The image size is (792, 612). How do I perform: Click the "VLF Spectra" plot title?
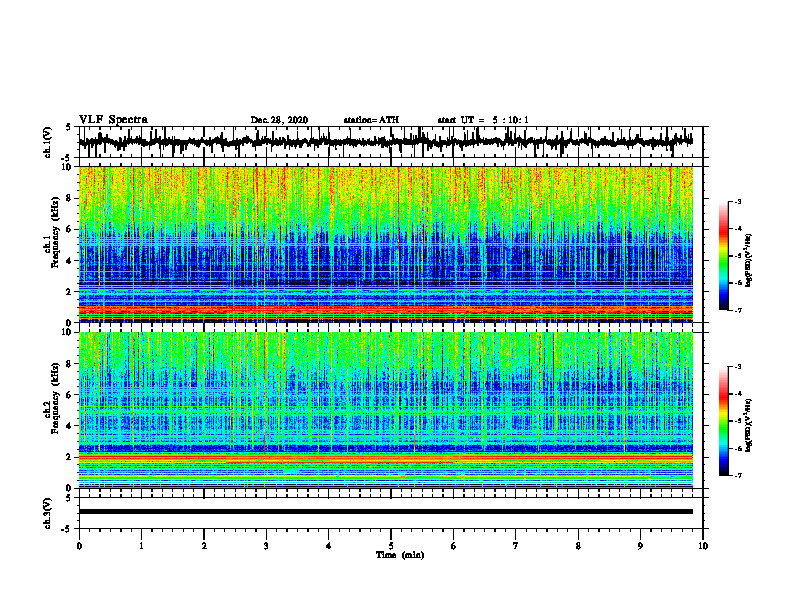(113, 120)
